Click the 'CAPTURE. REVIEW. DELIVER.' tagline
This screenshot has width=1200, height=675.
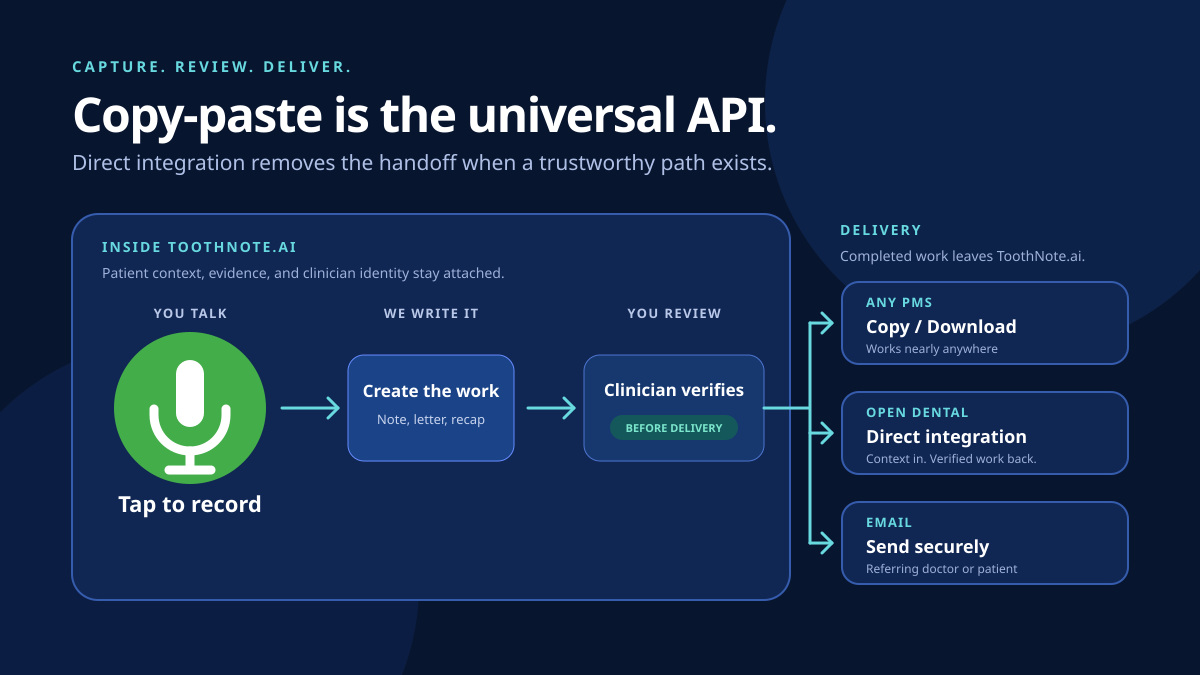[212, 67]
